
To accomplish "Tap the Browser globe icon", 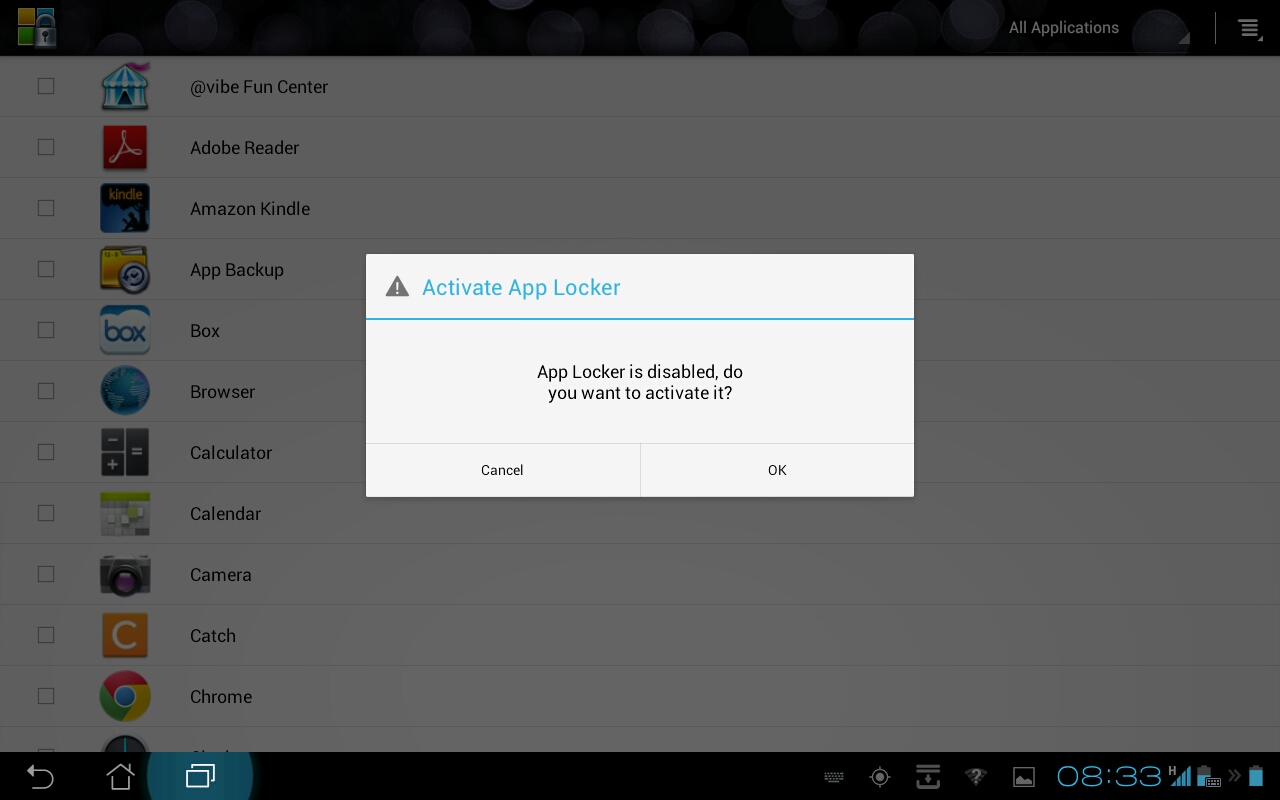I will tap(125, 392).
